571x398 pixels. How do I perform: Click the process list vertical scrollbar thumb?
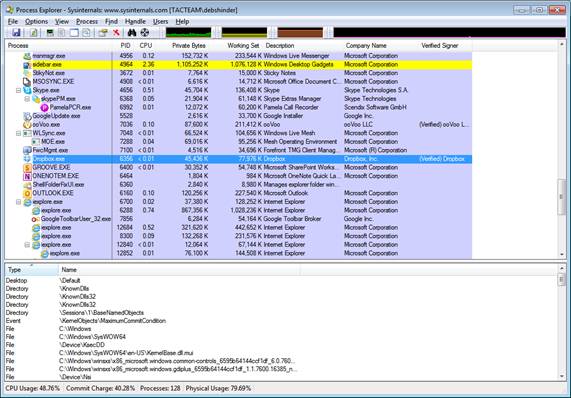coord(561,197)
